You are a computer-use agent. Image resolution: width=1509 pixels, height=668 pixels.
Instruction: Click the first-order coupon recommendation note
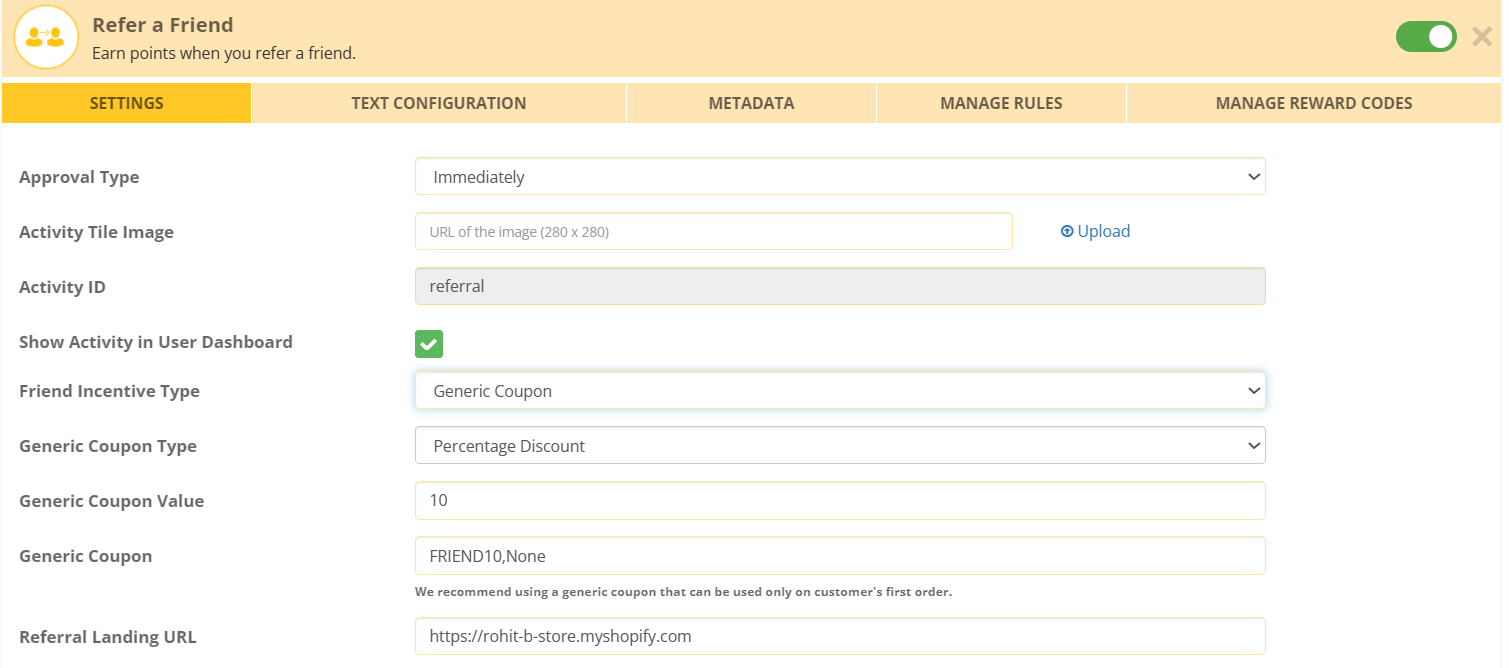point(683,592)
